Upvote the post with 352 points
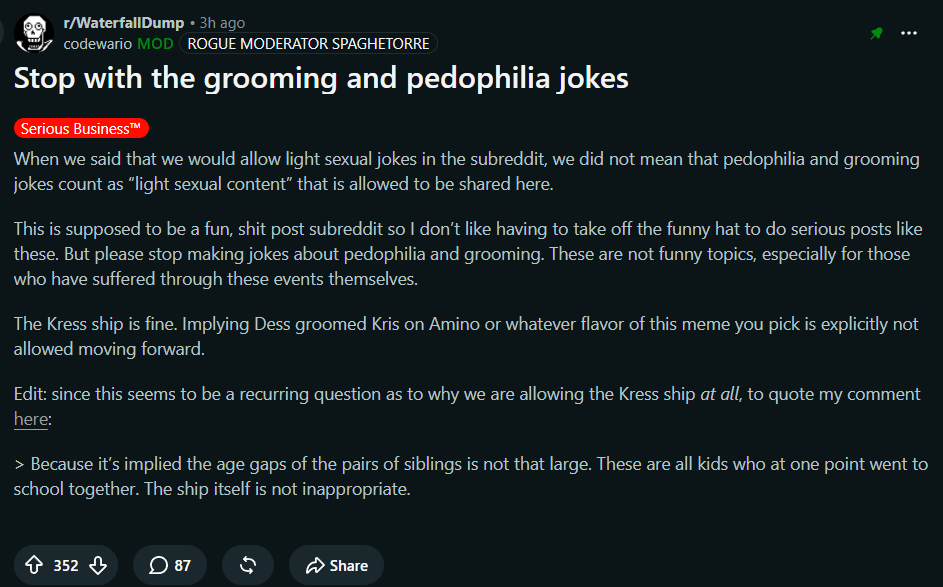943x587 pixels. [34, 565]
